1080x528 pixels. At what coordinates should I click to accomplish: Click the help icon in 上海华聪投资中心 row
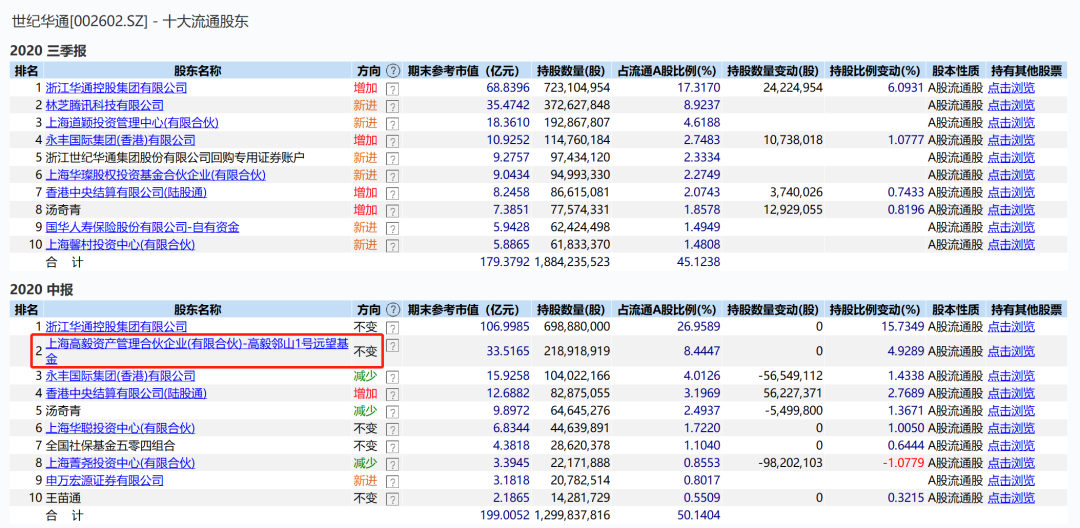point(392,428)
